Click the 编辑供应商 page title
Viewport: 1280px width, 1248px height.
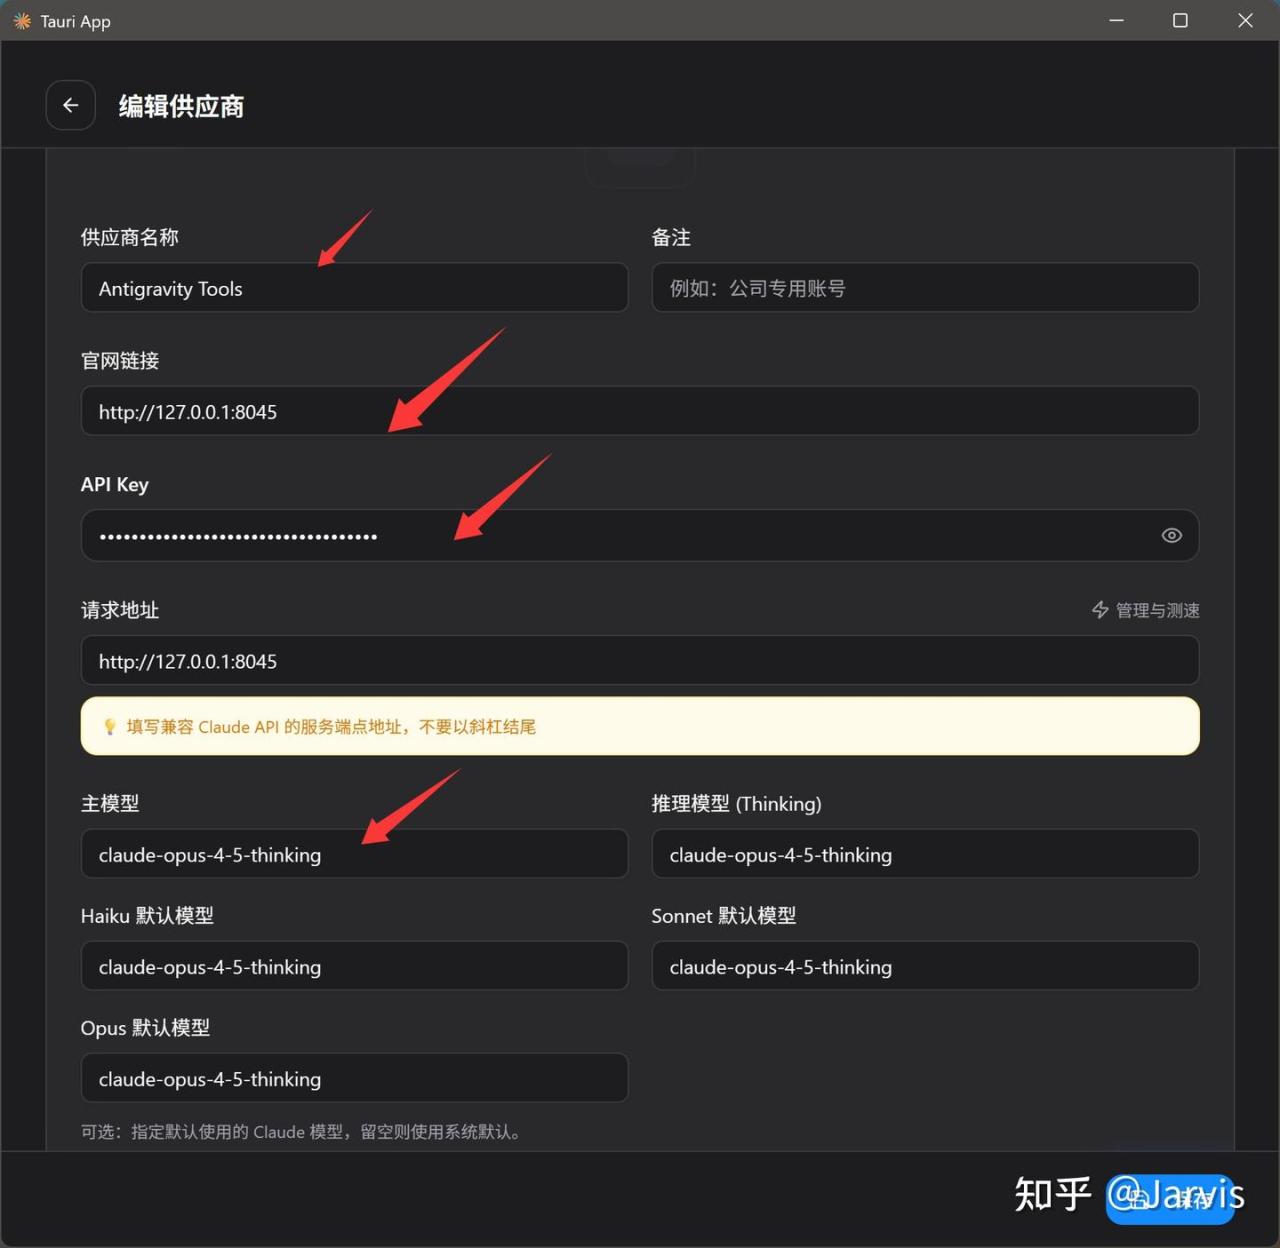[x=181, y=106]
